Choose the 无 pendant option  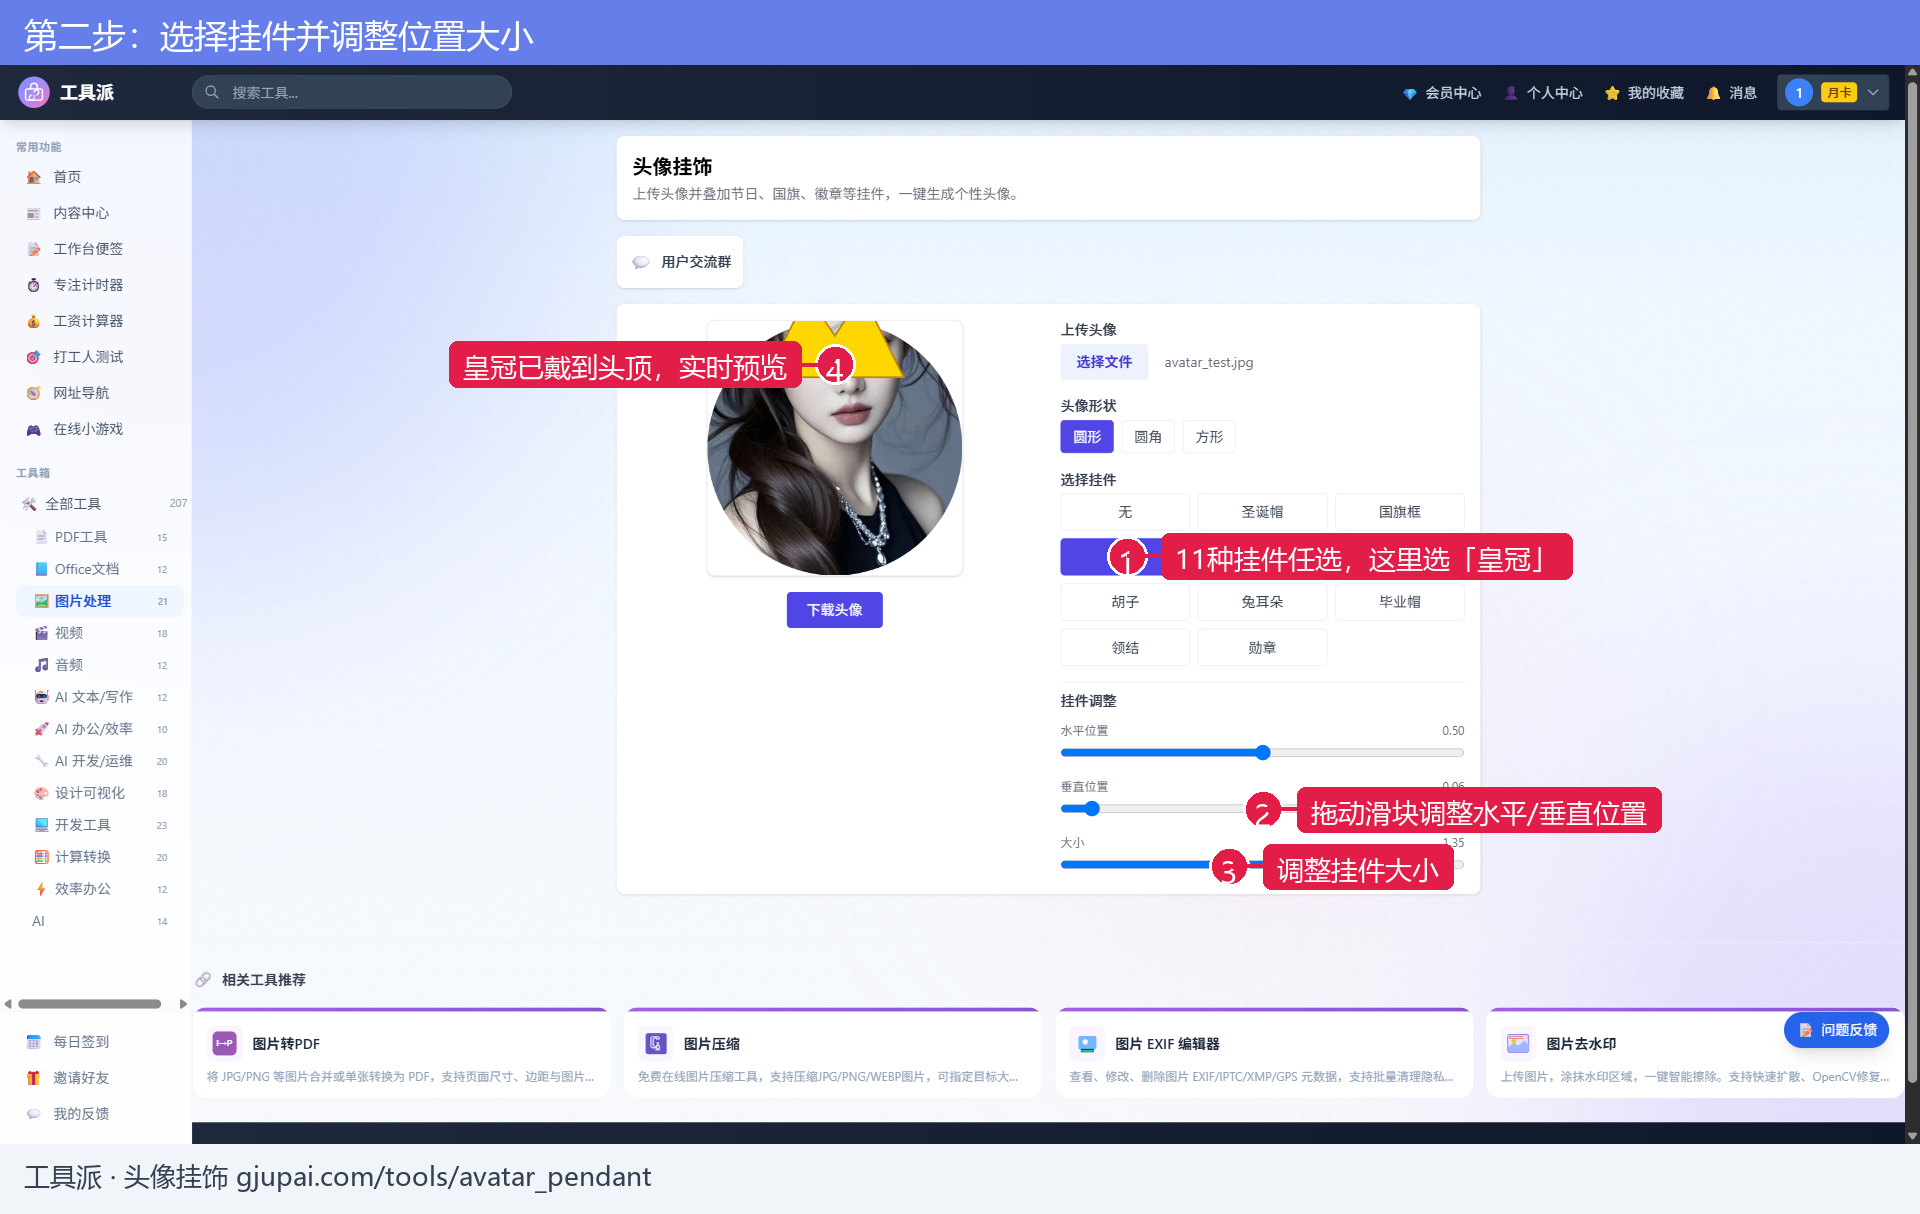tap(1125, 512)
